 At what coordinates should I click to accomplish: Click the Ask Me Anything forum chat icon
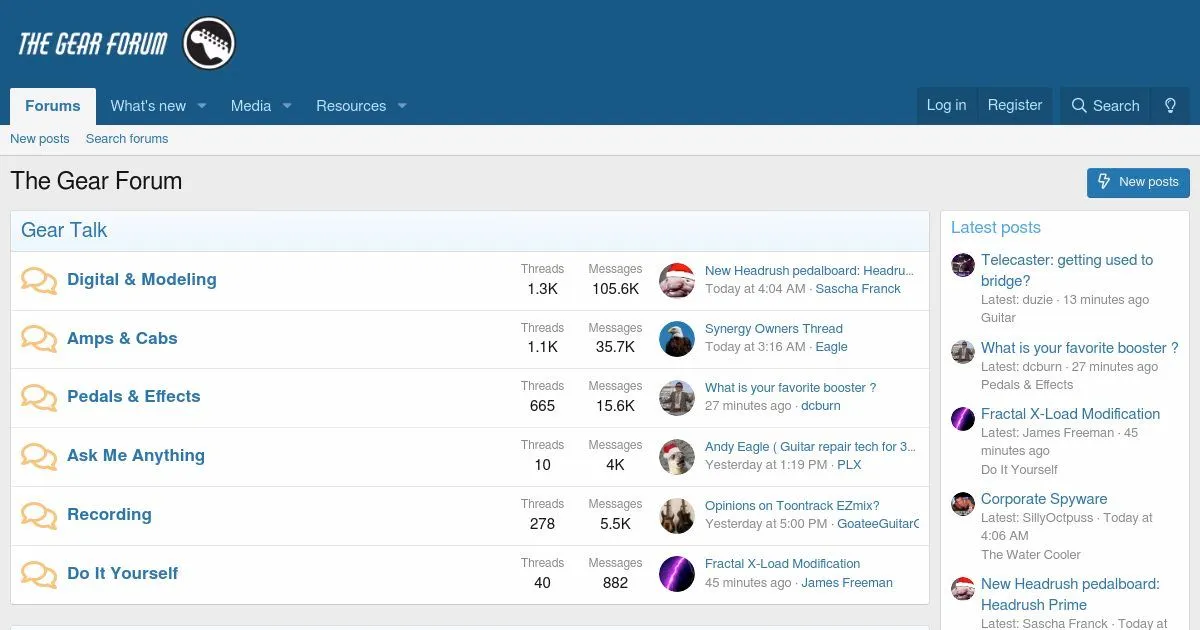[x=39, y=457]
